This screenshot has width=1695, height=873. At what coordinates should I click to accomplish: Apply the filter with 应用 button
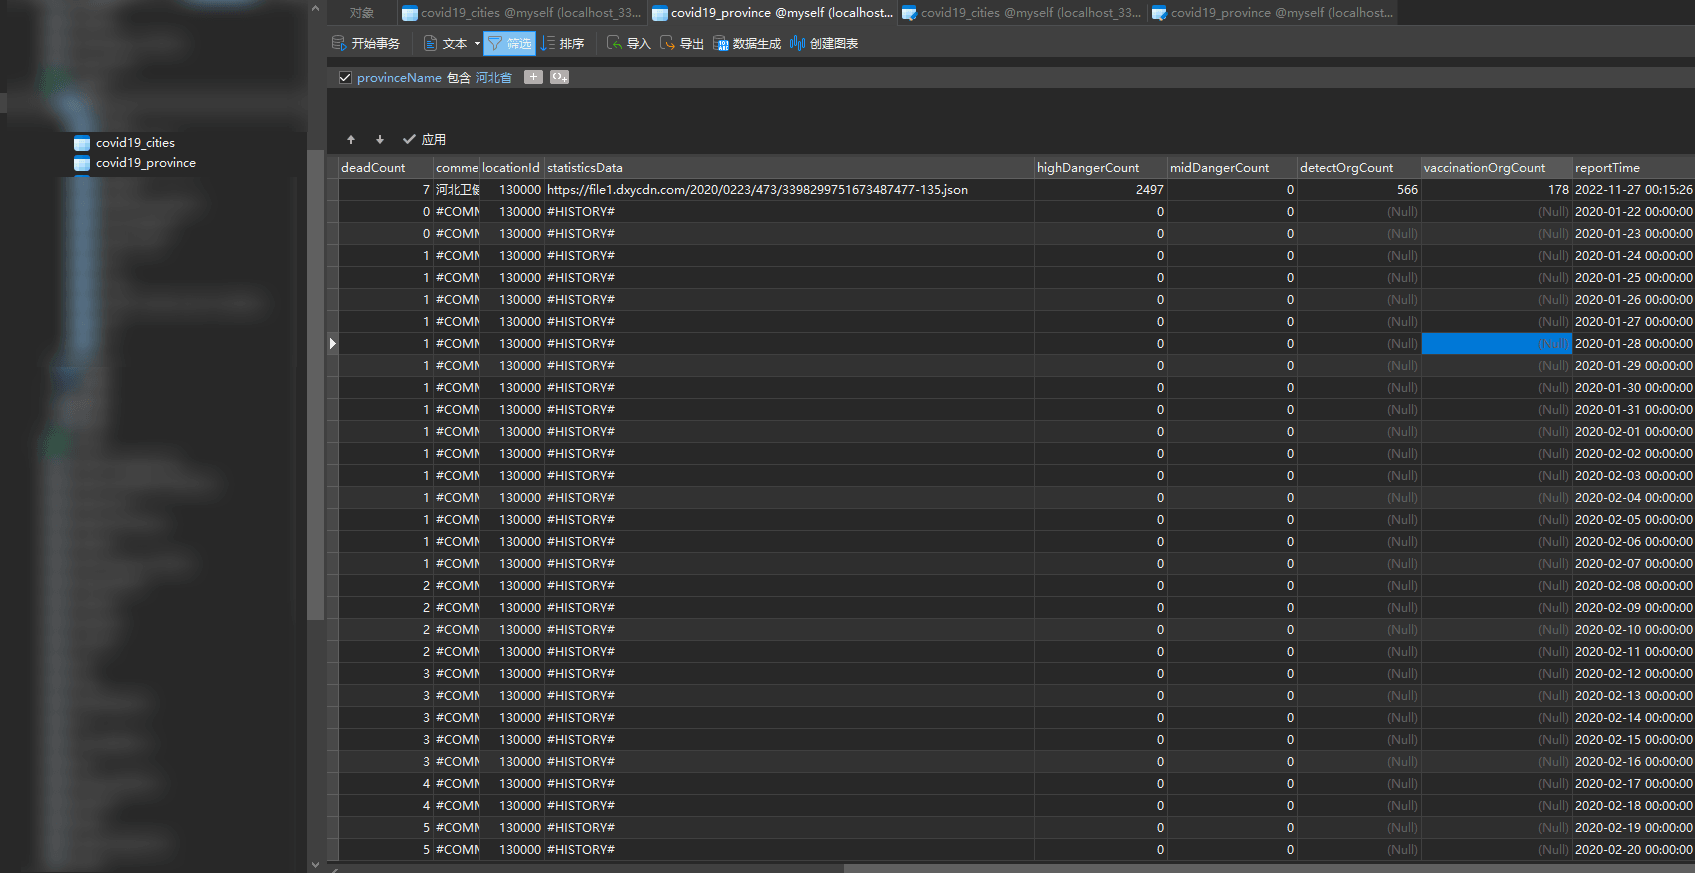click(x=424, y=140)
